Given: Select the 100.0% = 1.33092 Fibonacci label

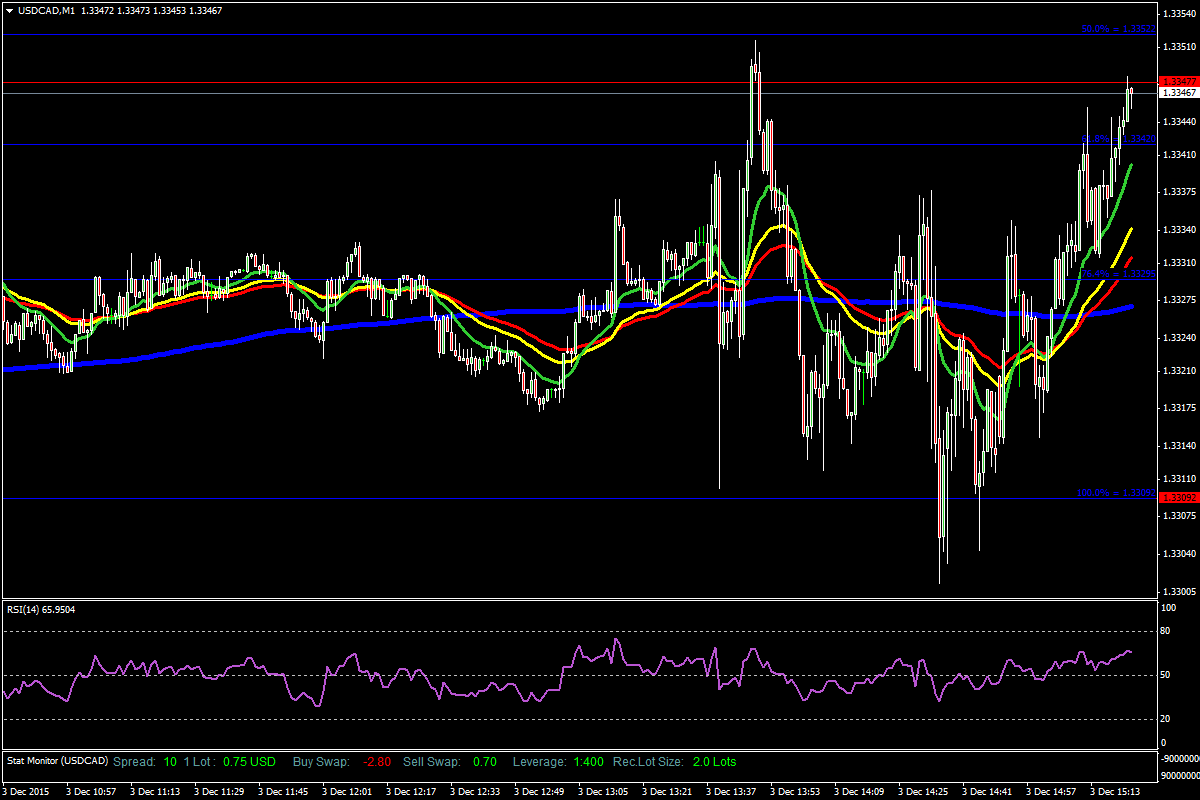Looking at the screenshot, I should click(1116, 493).
